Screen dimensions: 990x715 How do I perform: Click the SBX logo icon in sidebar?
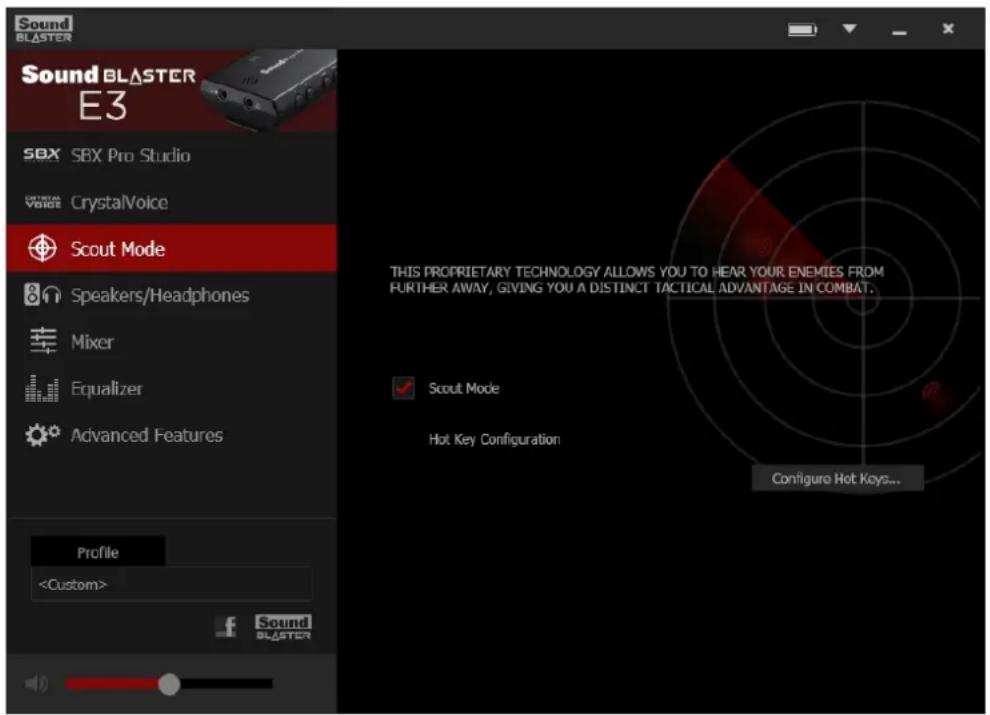42,155
